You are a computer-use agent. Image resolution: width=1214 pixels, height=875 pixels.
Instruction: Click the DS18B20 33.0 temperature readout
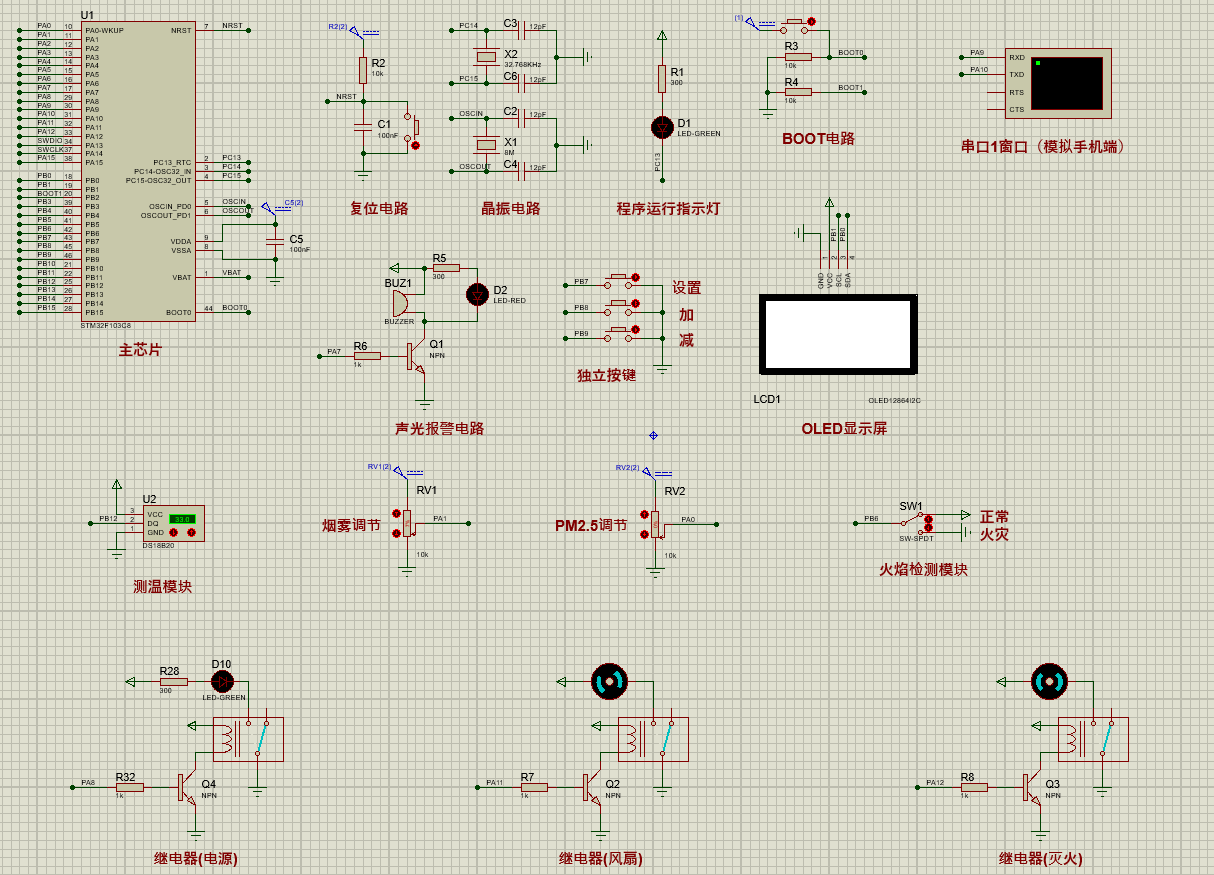point(180,519)
